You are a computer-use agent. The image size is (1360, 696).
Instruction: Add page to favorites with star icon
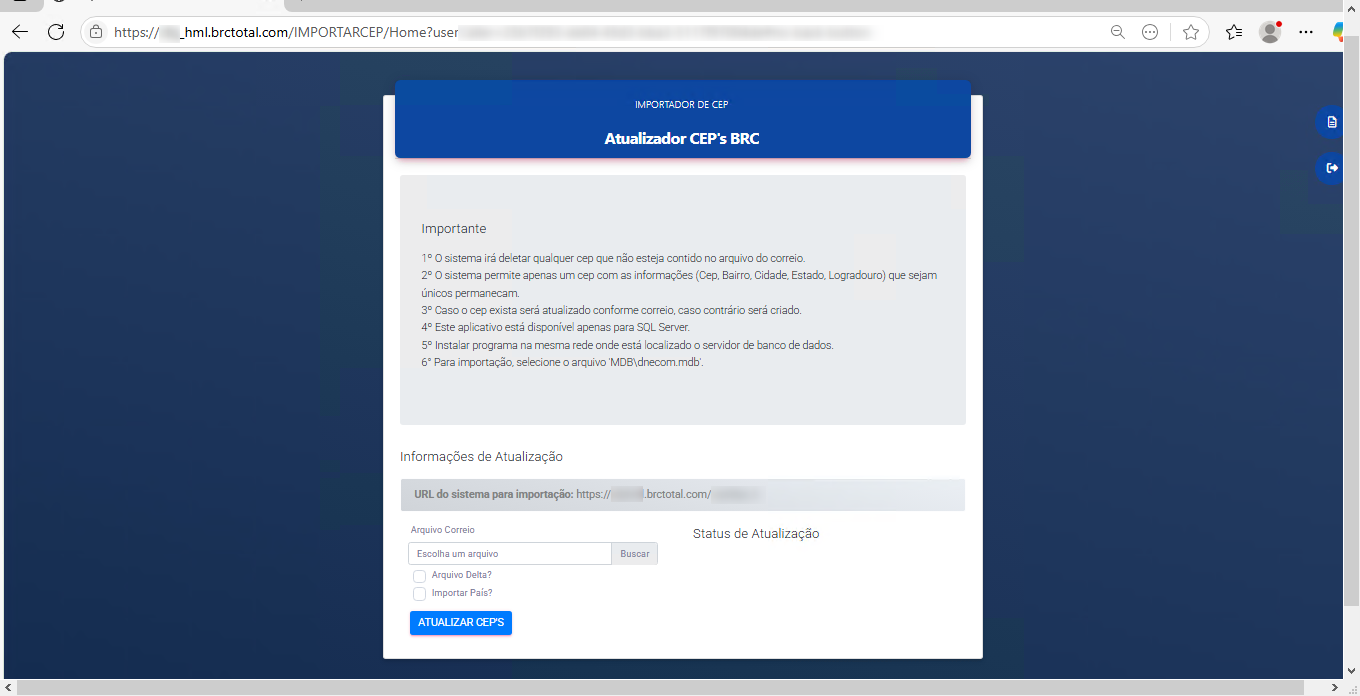click(x=1190, y=32)
